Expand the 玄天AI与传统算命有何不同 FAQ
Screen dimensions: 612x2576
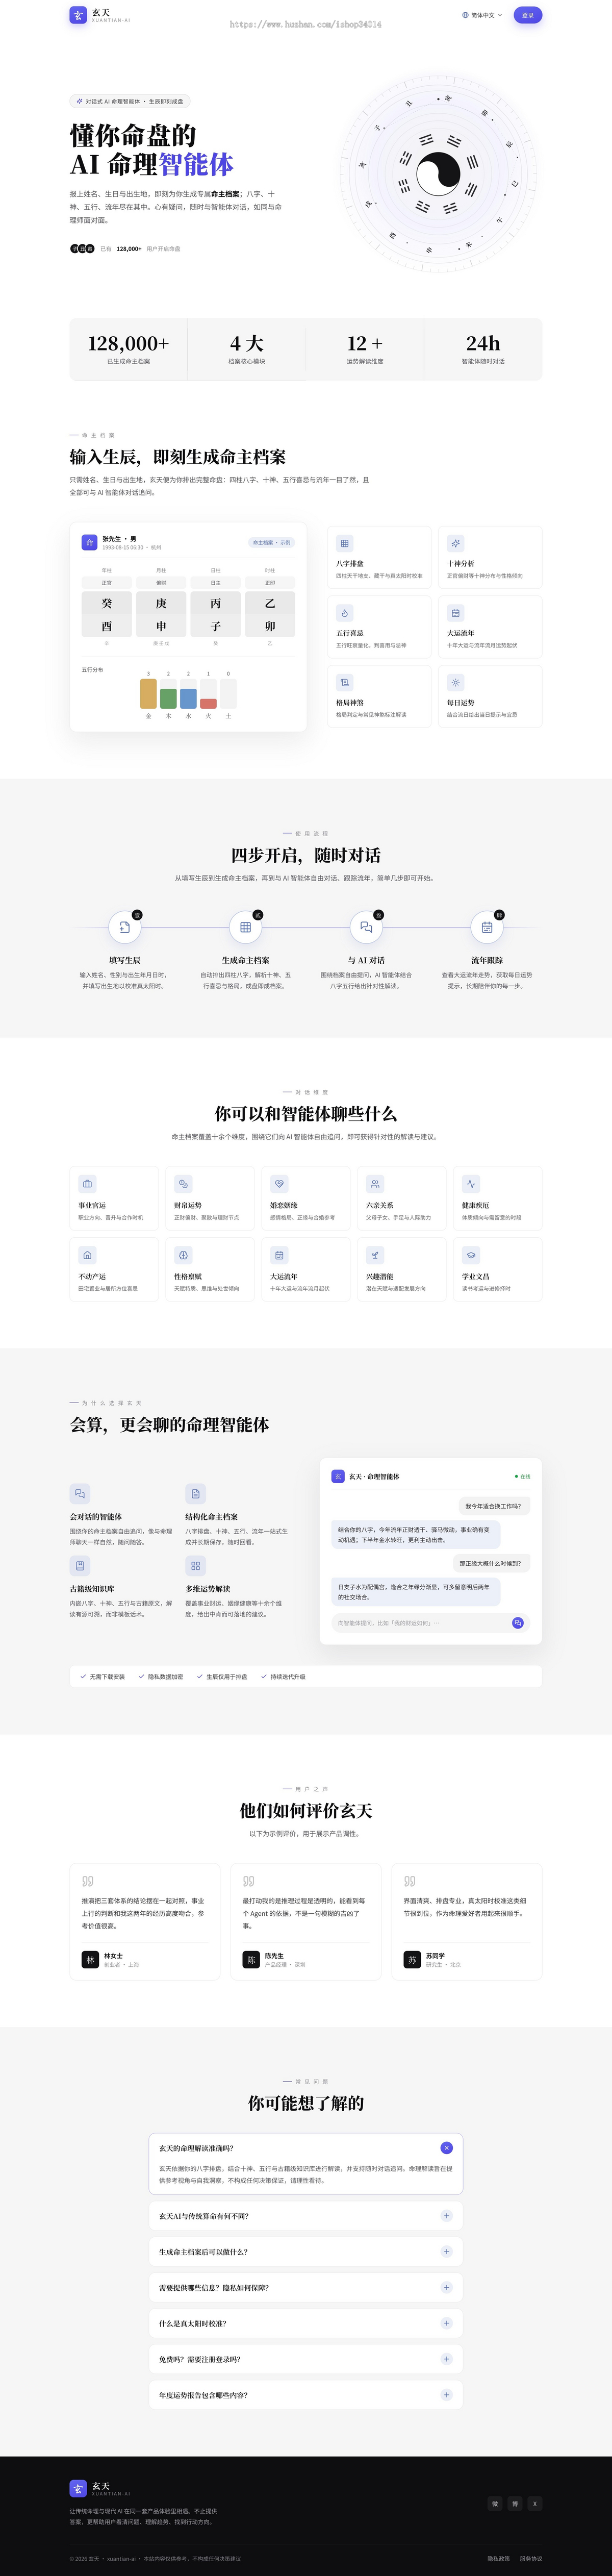point(446,2216)
